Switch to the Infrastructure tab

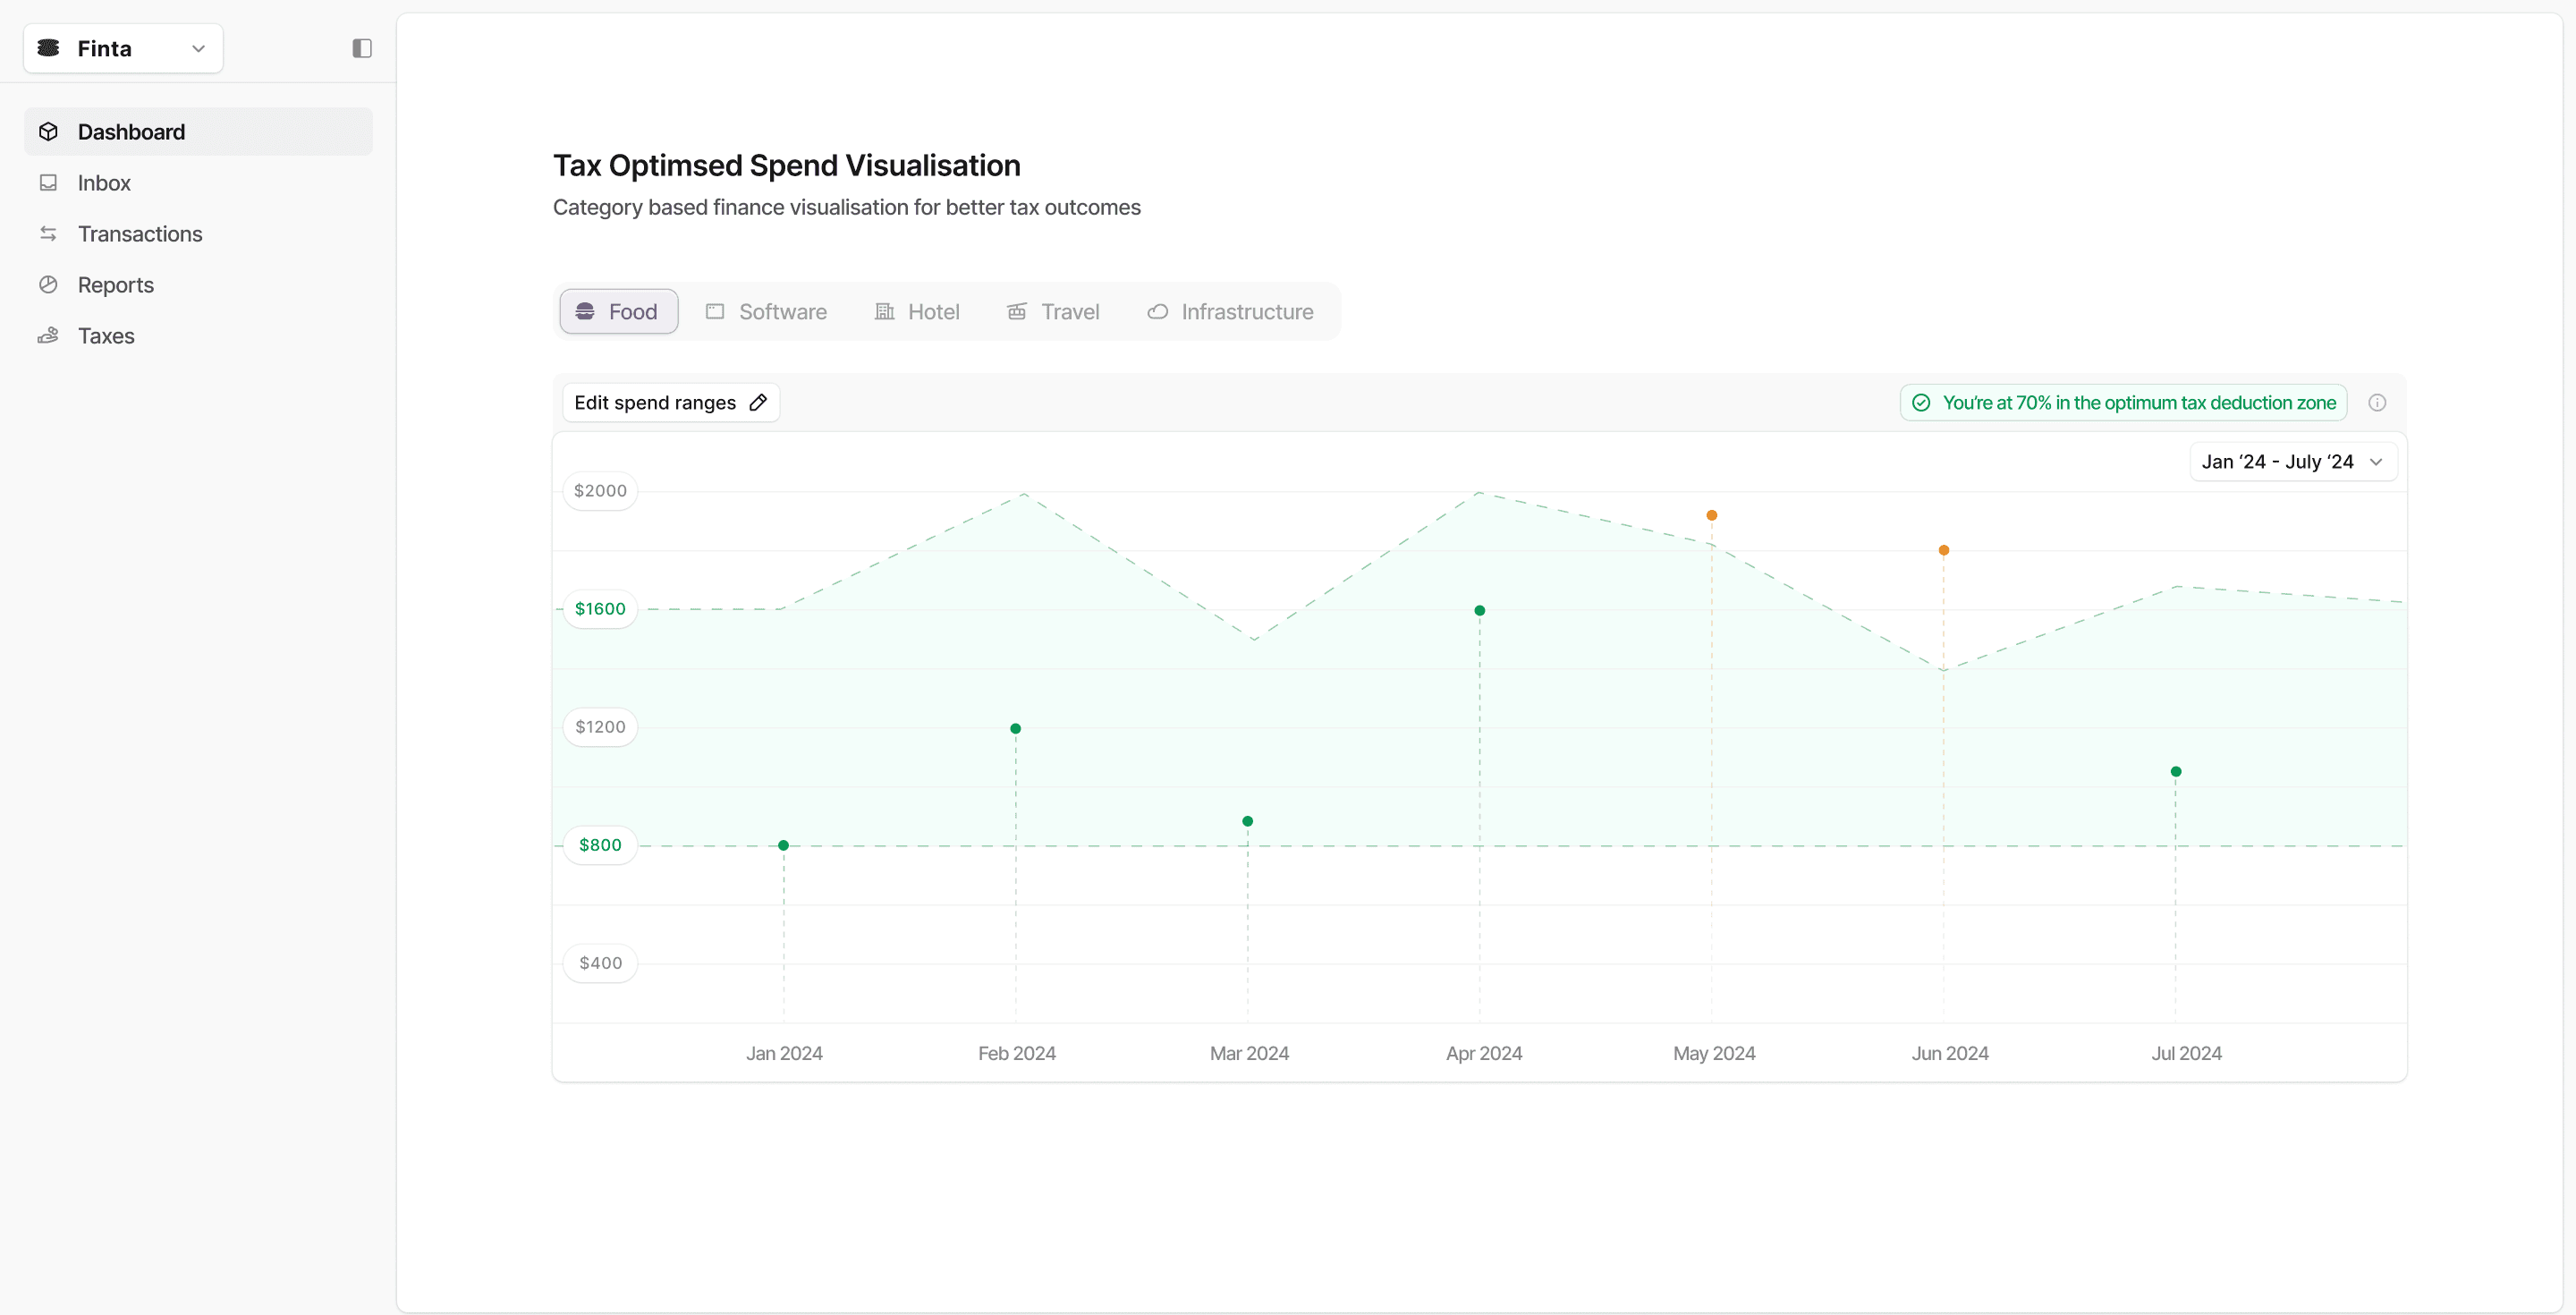1230,312
